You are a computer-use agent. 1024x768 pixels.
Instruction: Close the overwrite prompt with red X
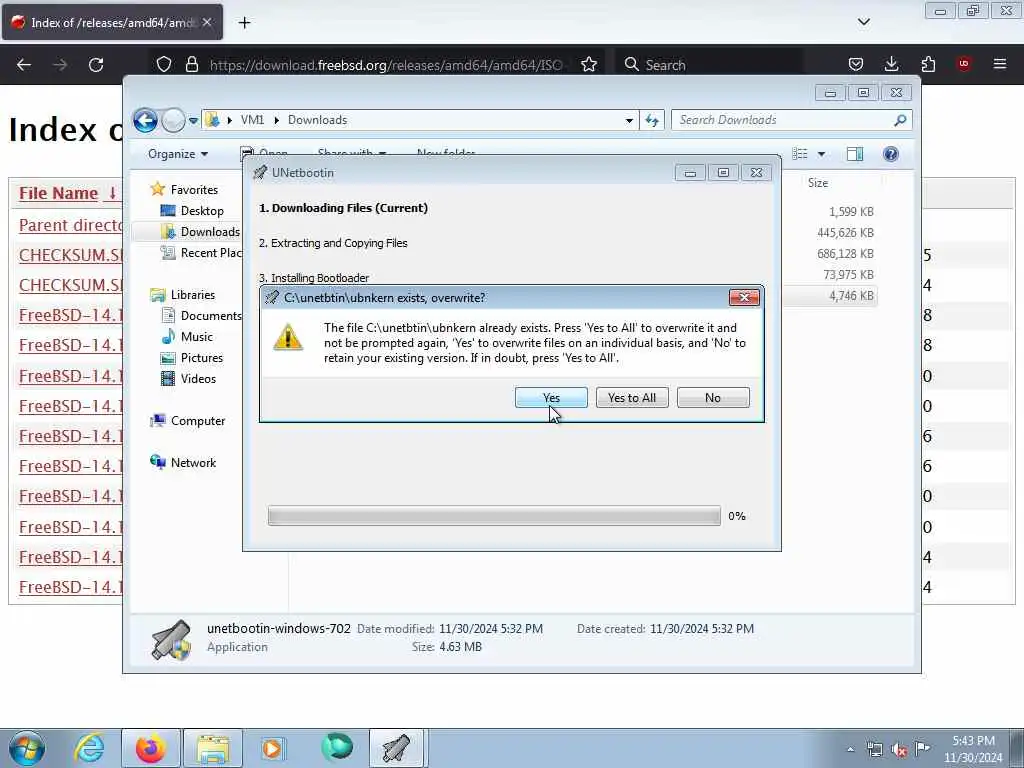(x=744, y=298)
